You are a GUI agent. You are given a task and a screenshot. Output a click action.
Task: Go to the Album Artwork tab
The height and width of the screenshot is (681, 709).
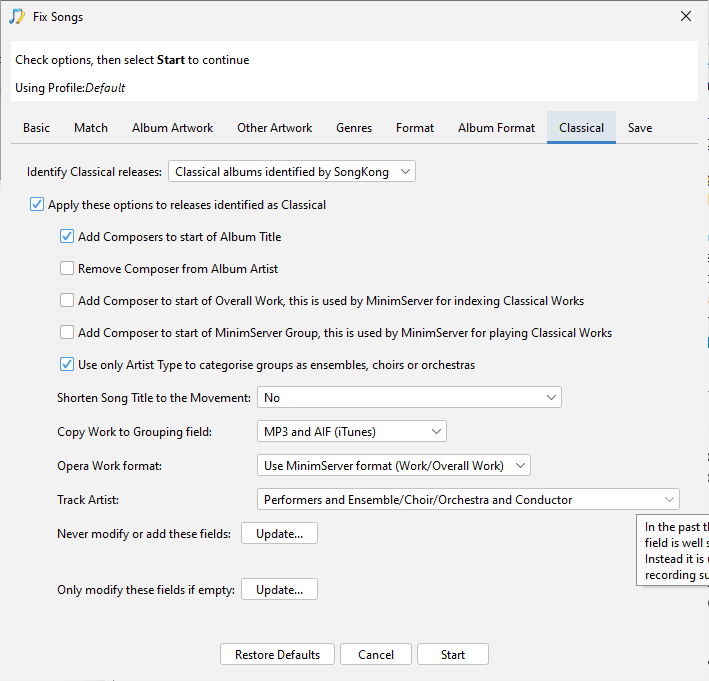tap(172, 128)
